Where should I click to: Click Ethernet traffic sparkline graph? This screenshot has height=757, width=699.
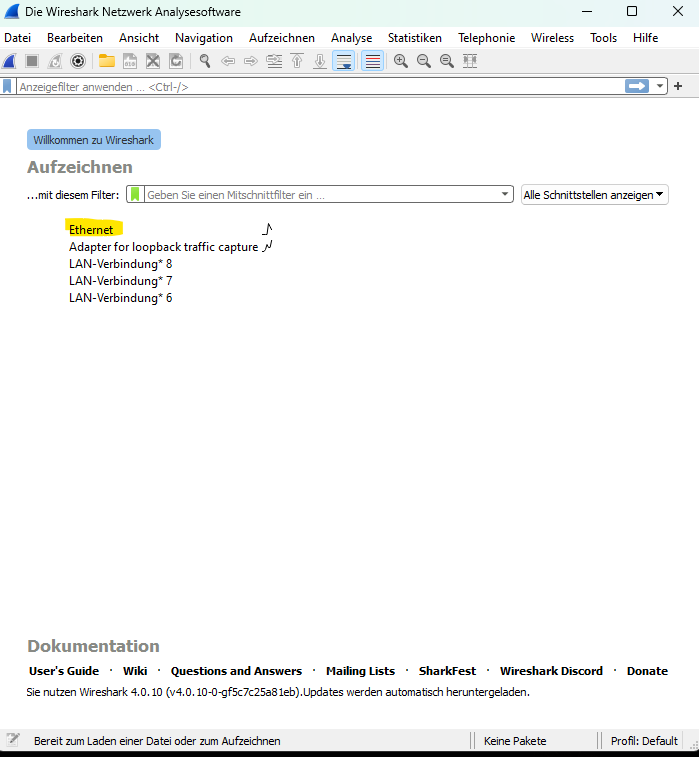(267, 229)
